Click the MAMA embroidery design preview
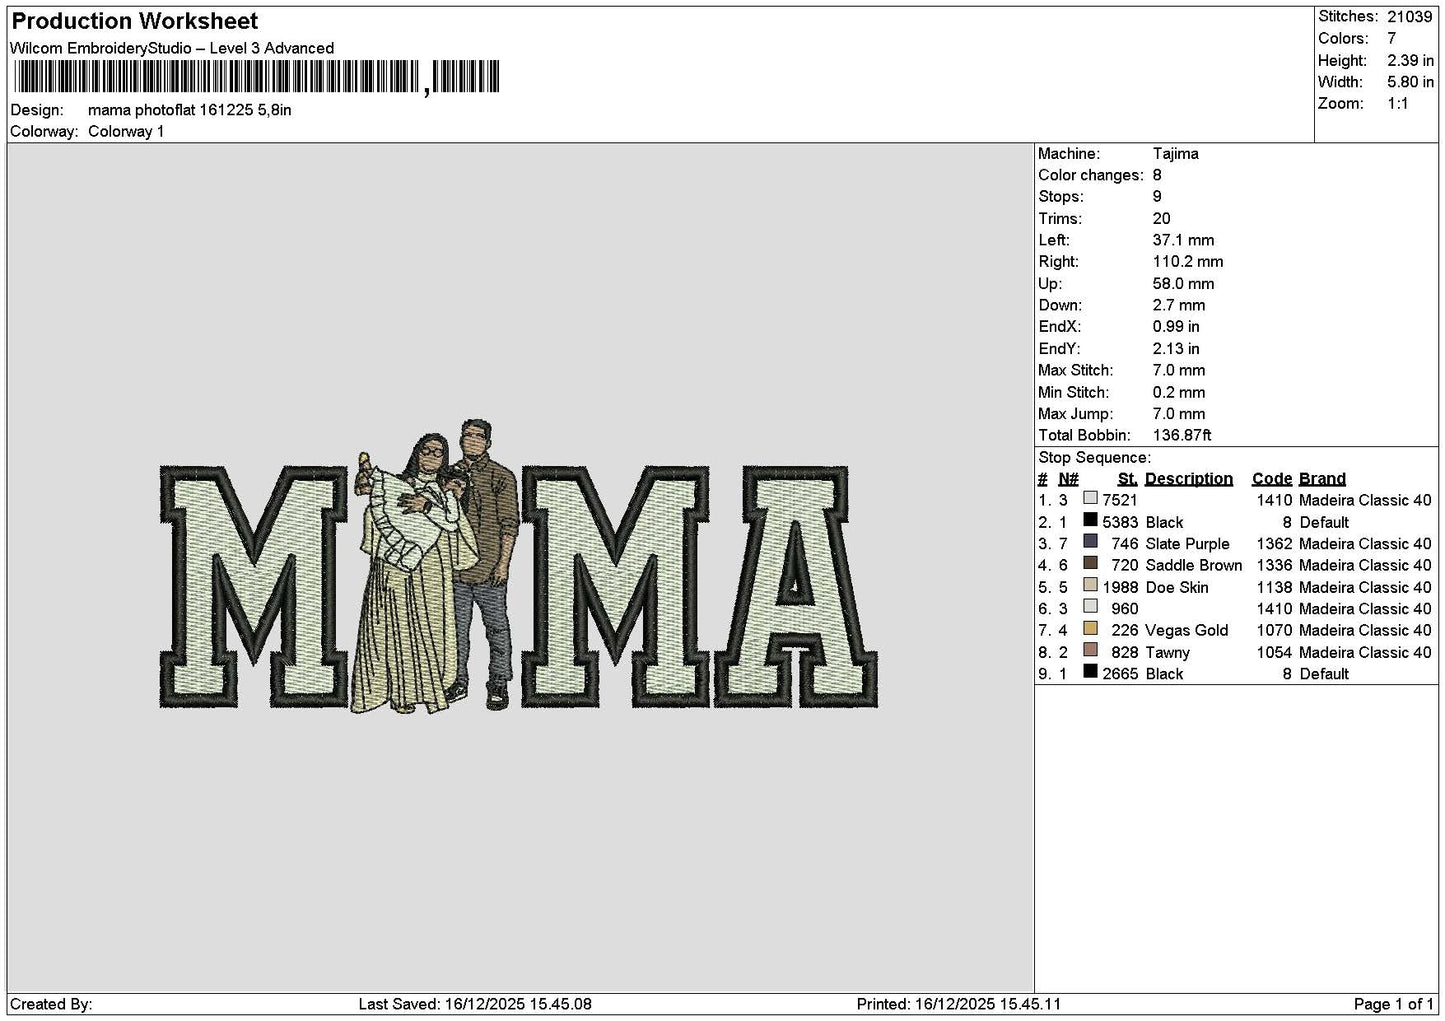This screenshot has height=1021, width=1445. pos(519,566)
